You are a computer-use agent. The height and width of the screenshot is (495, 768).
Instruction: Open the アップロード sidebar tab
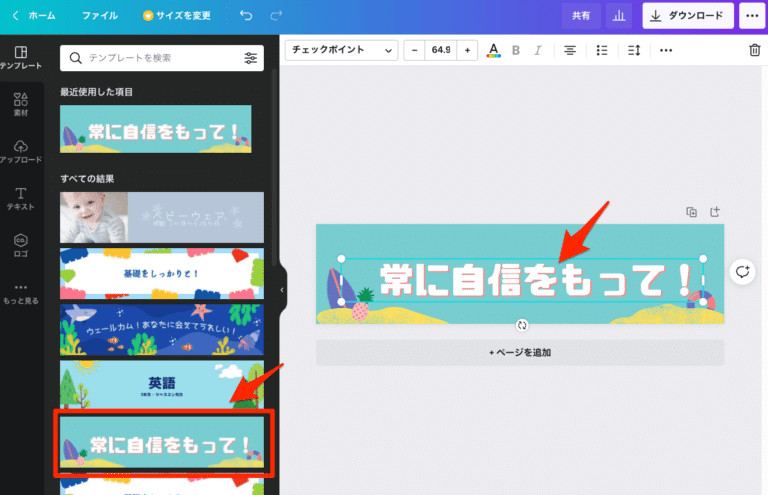[21, 151]
